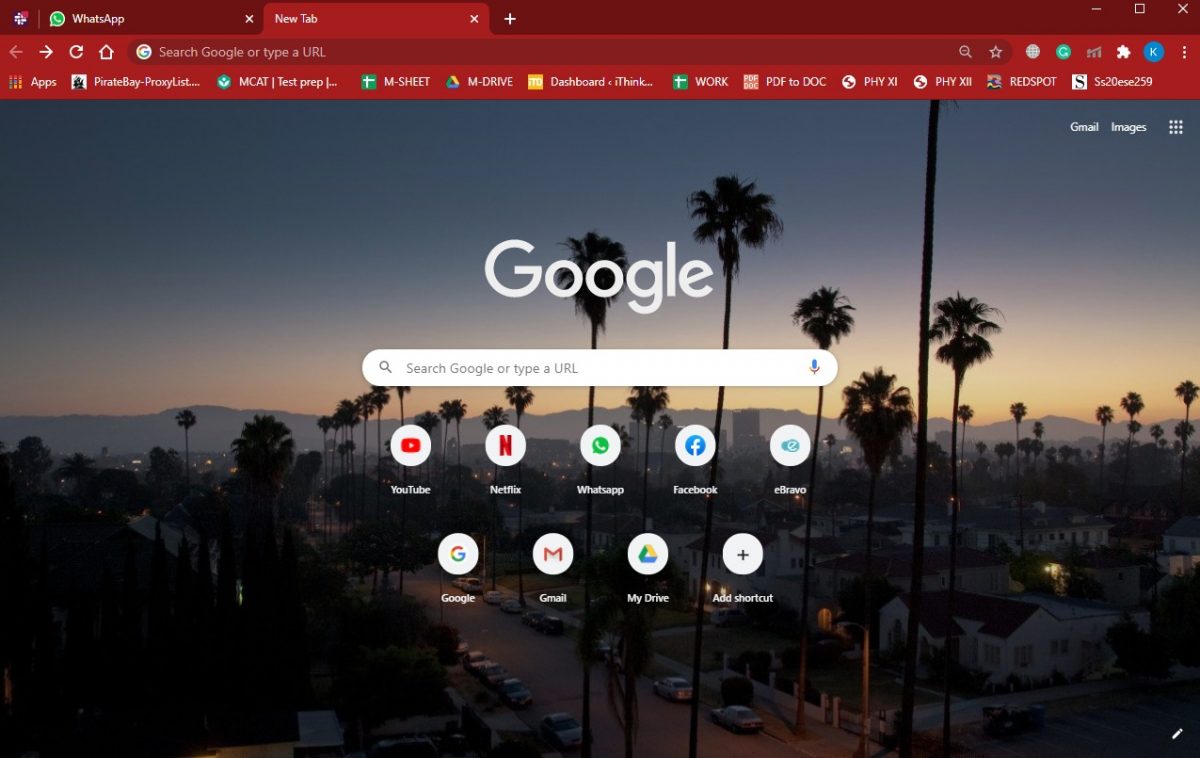Viewport: 1200px width, 758px height.
Task: Open the Google apps grid menu
Action: coord(1176,127)
